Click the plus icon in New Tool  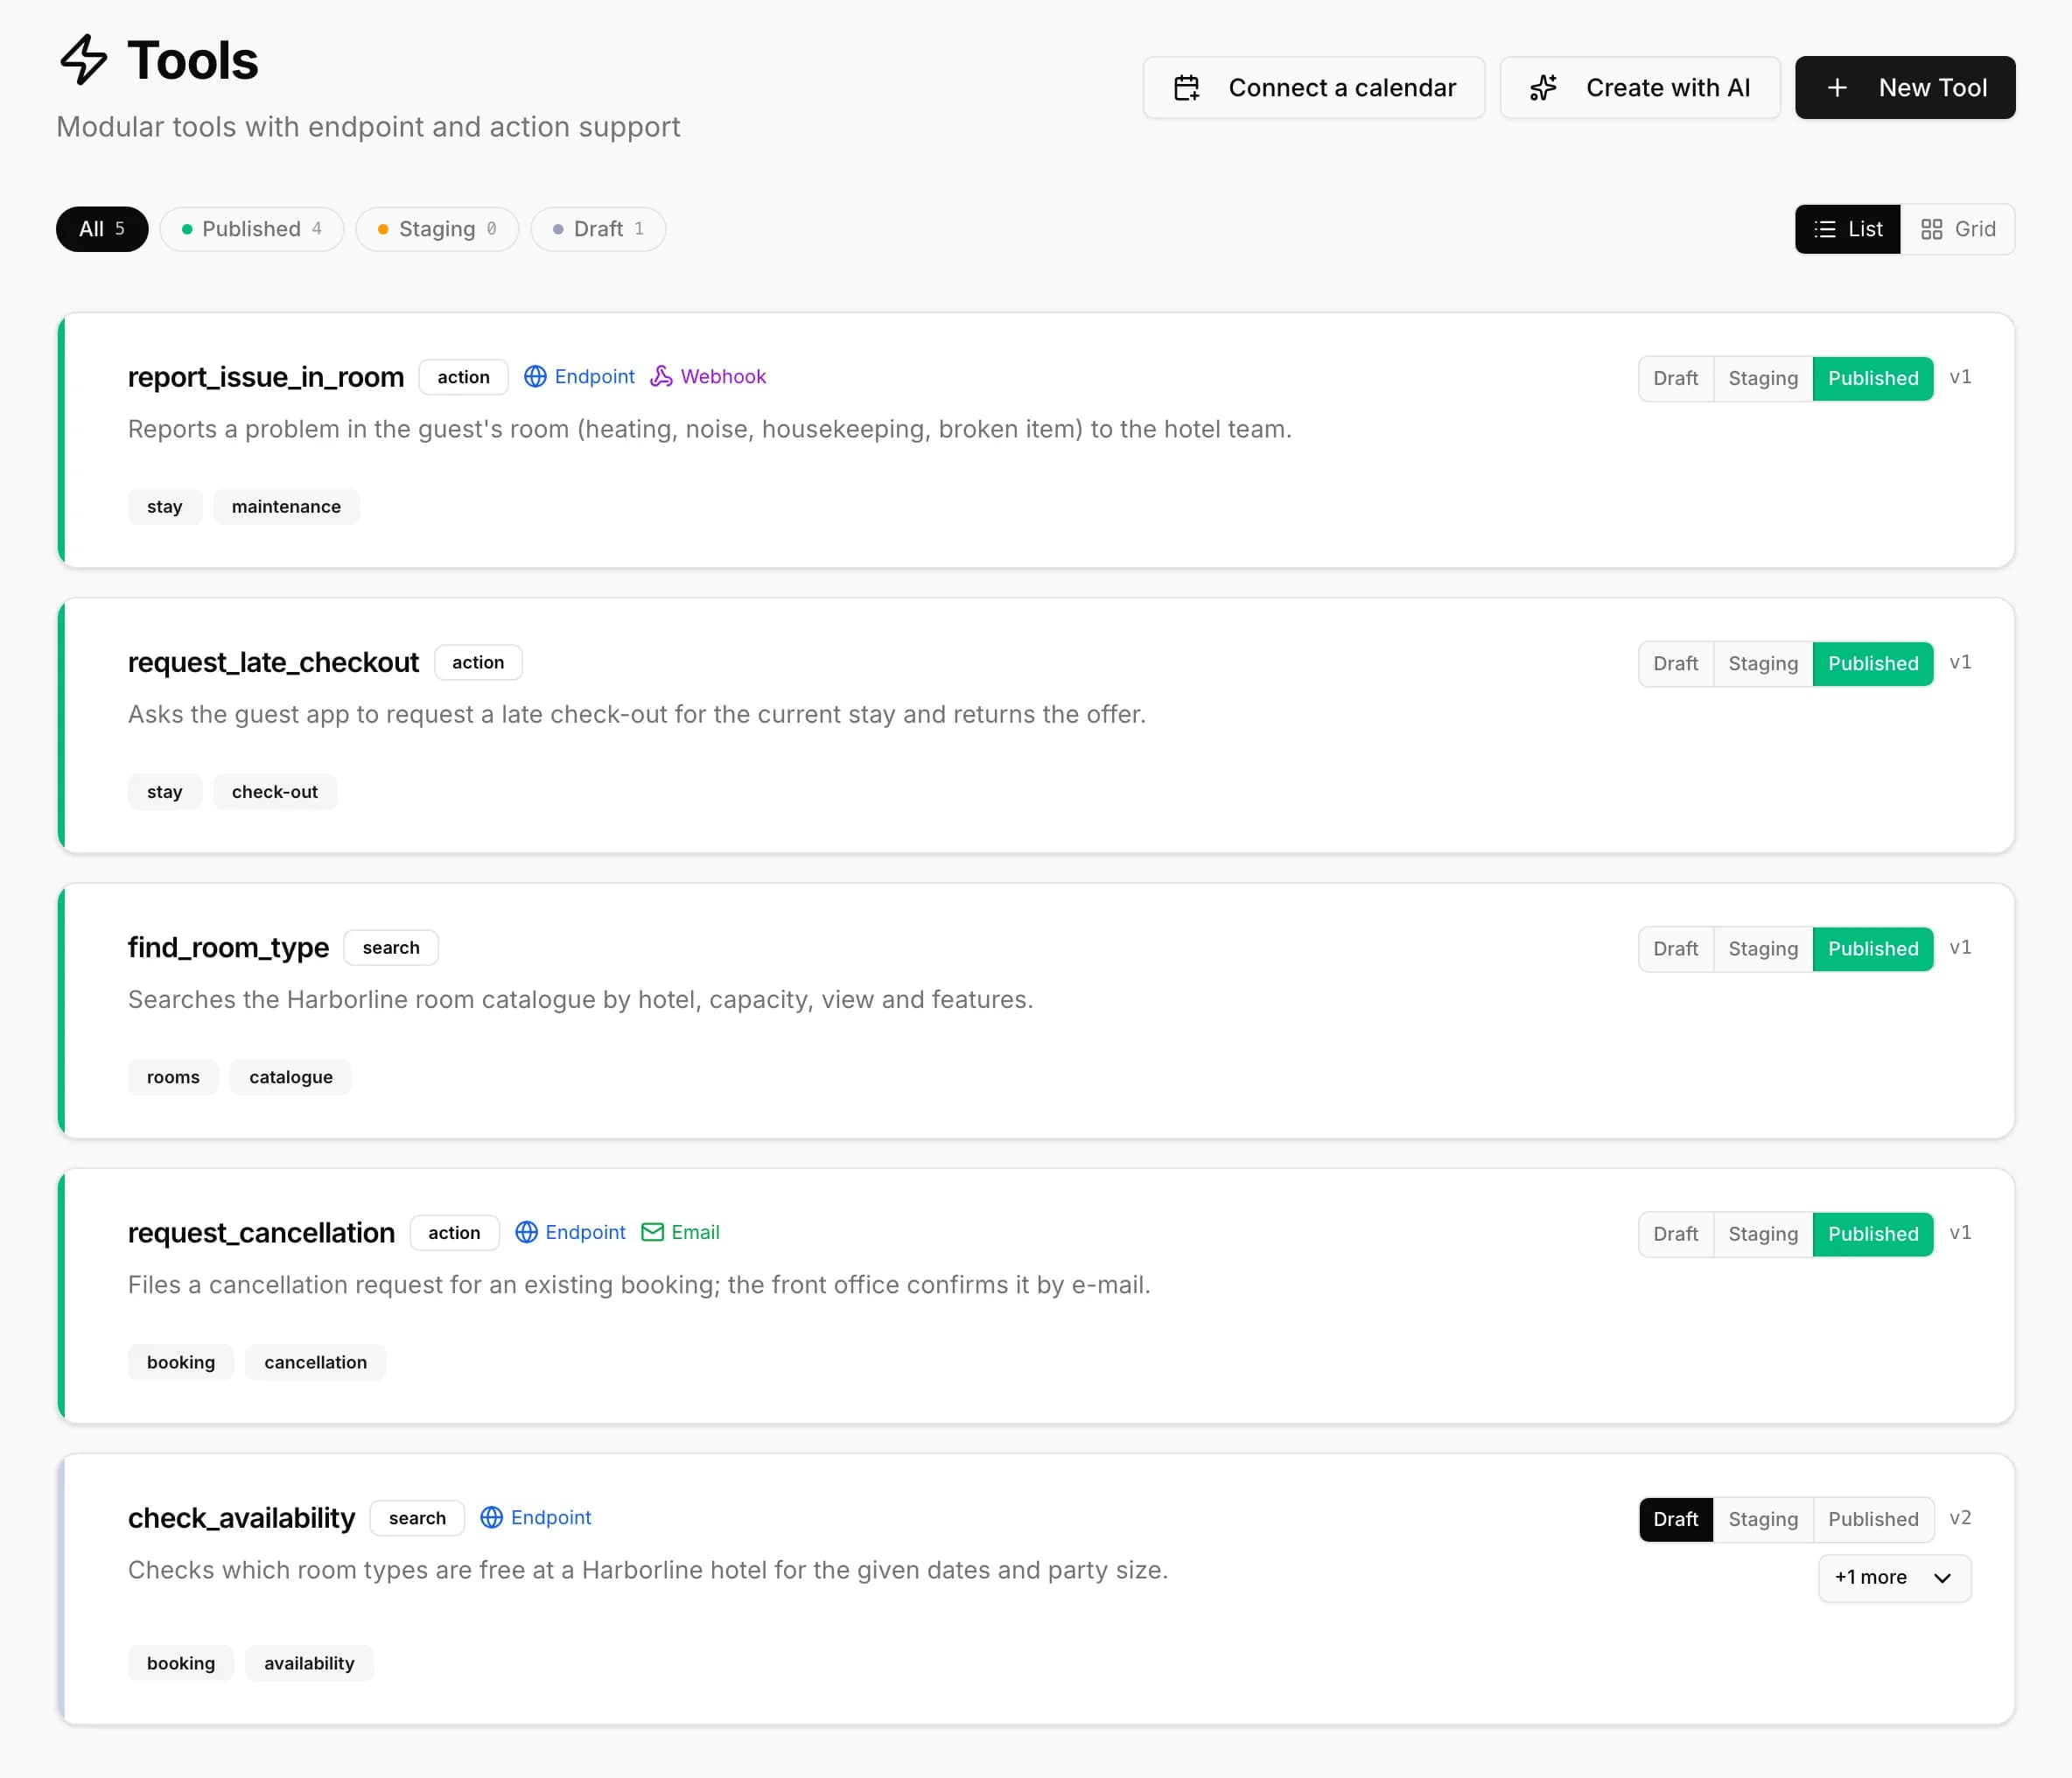coord(1837,88)
